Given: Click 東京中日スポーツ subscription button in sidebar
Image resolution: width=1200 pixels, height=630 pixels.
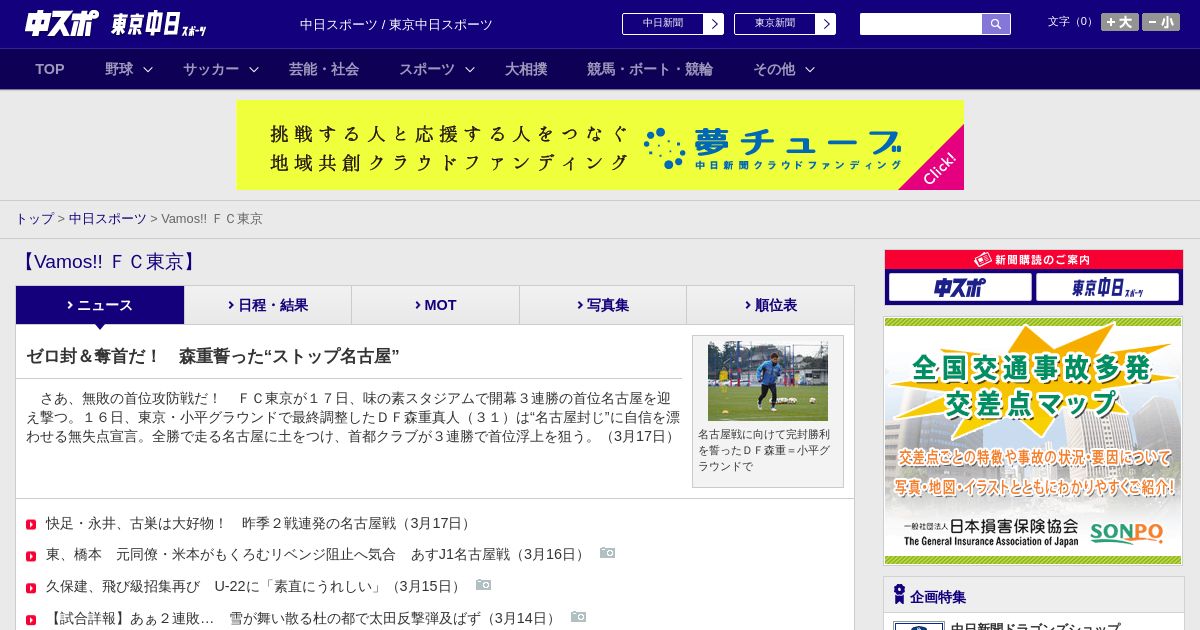Looking at the screenshot, I should (1107, 287).
